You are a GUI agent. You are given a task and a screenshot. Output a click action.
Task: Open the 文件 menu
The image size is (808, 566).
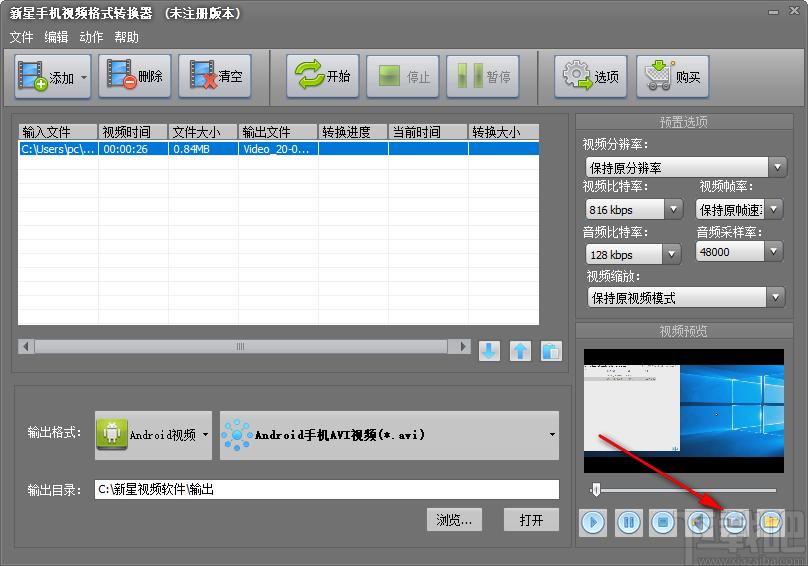(x=21, y=37)
